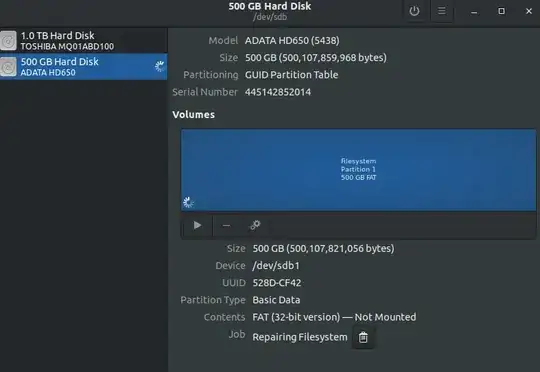Click the Volumes heading
This screenshot has height=372, width=540.
(x=194, y=115)
